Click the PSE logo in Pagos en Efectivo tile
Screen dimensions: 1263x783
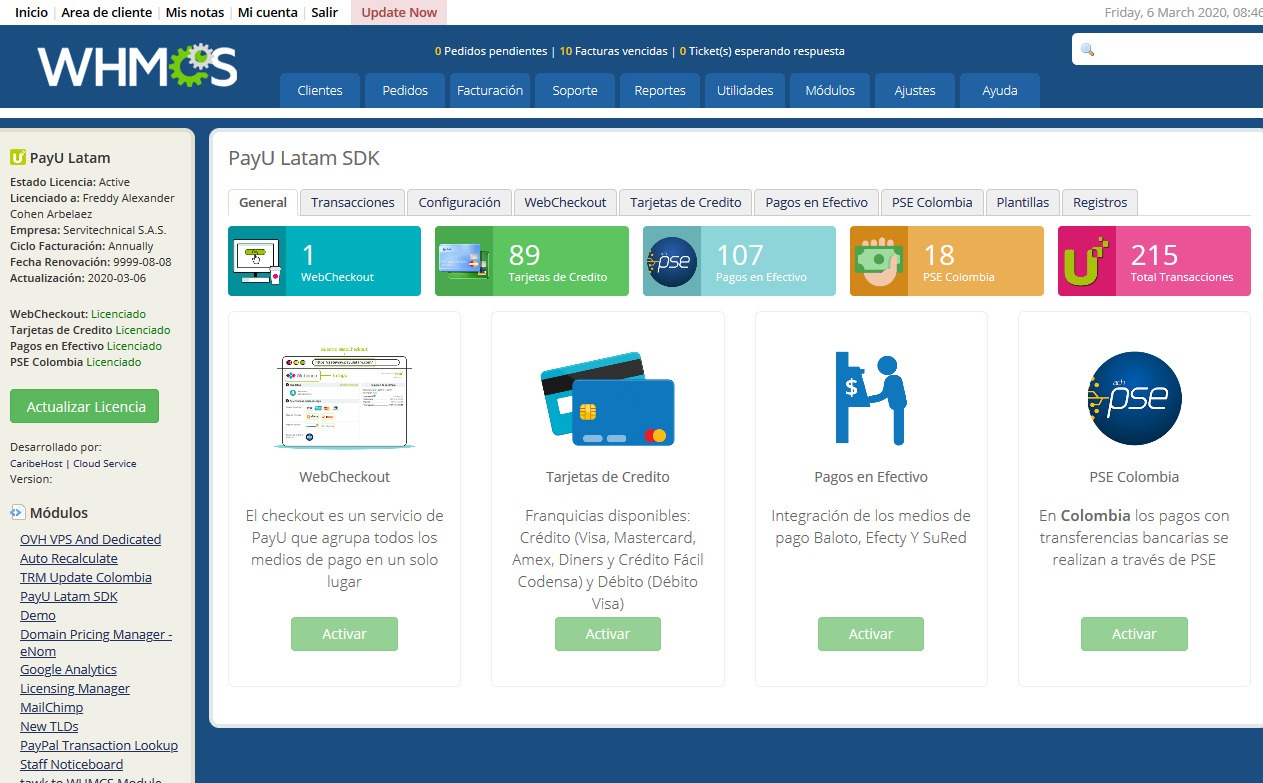[672, 261]
